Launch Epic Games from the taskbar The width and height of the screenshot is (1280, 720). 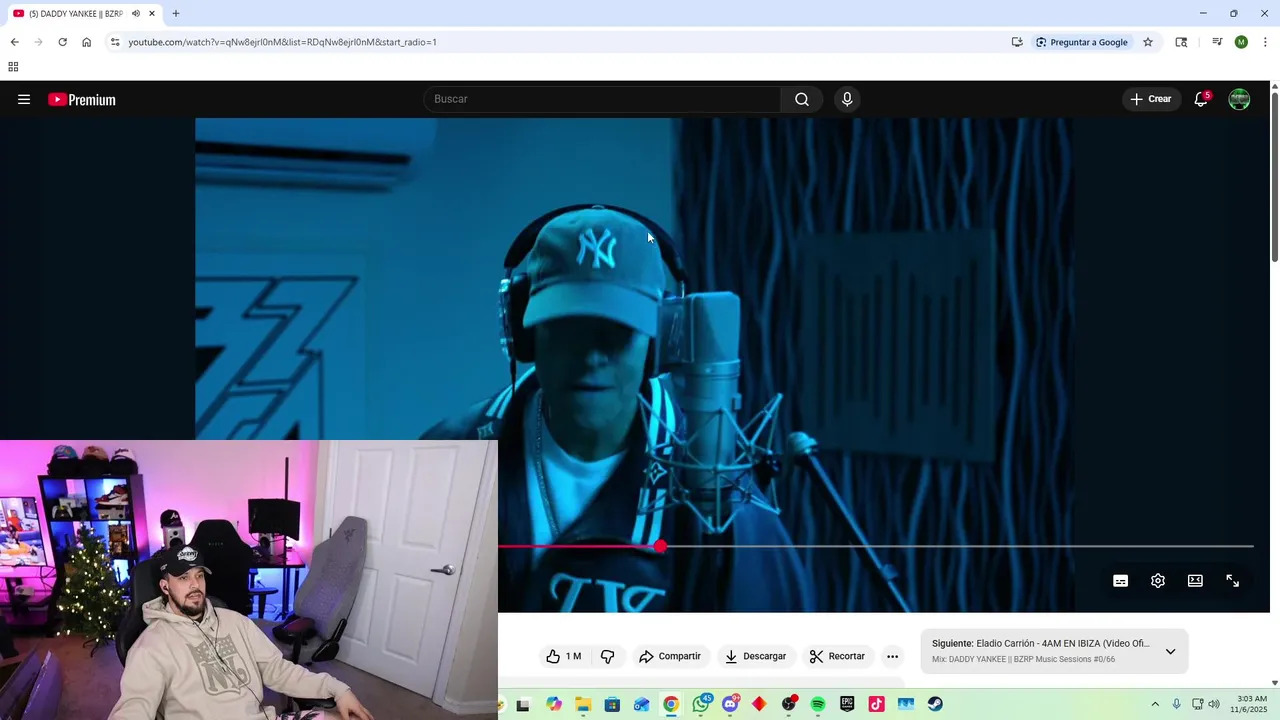(x=847, y=705)
